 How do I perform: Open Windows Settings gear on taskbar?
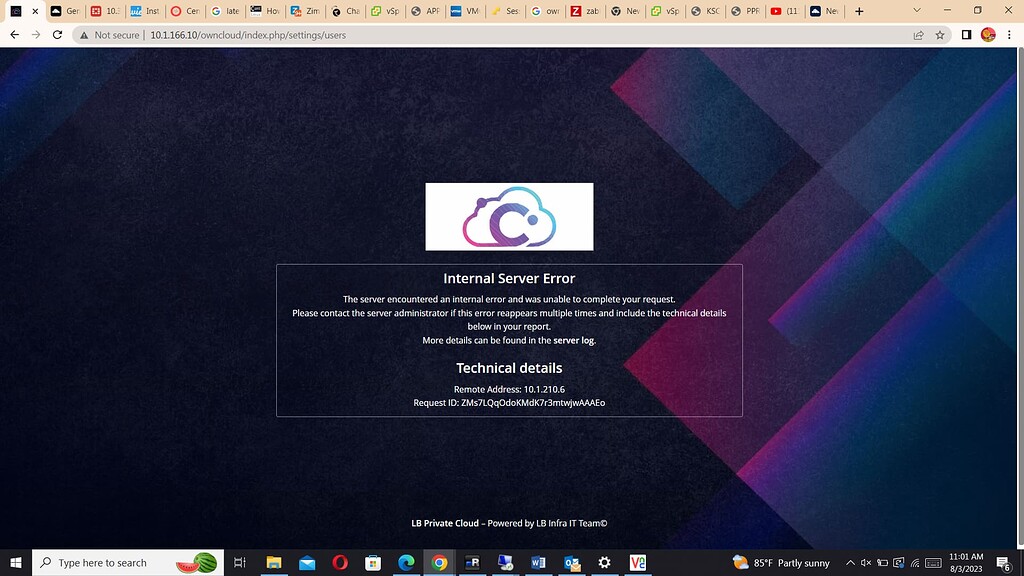[x=605, y=562]
